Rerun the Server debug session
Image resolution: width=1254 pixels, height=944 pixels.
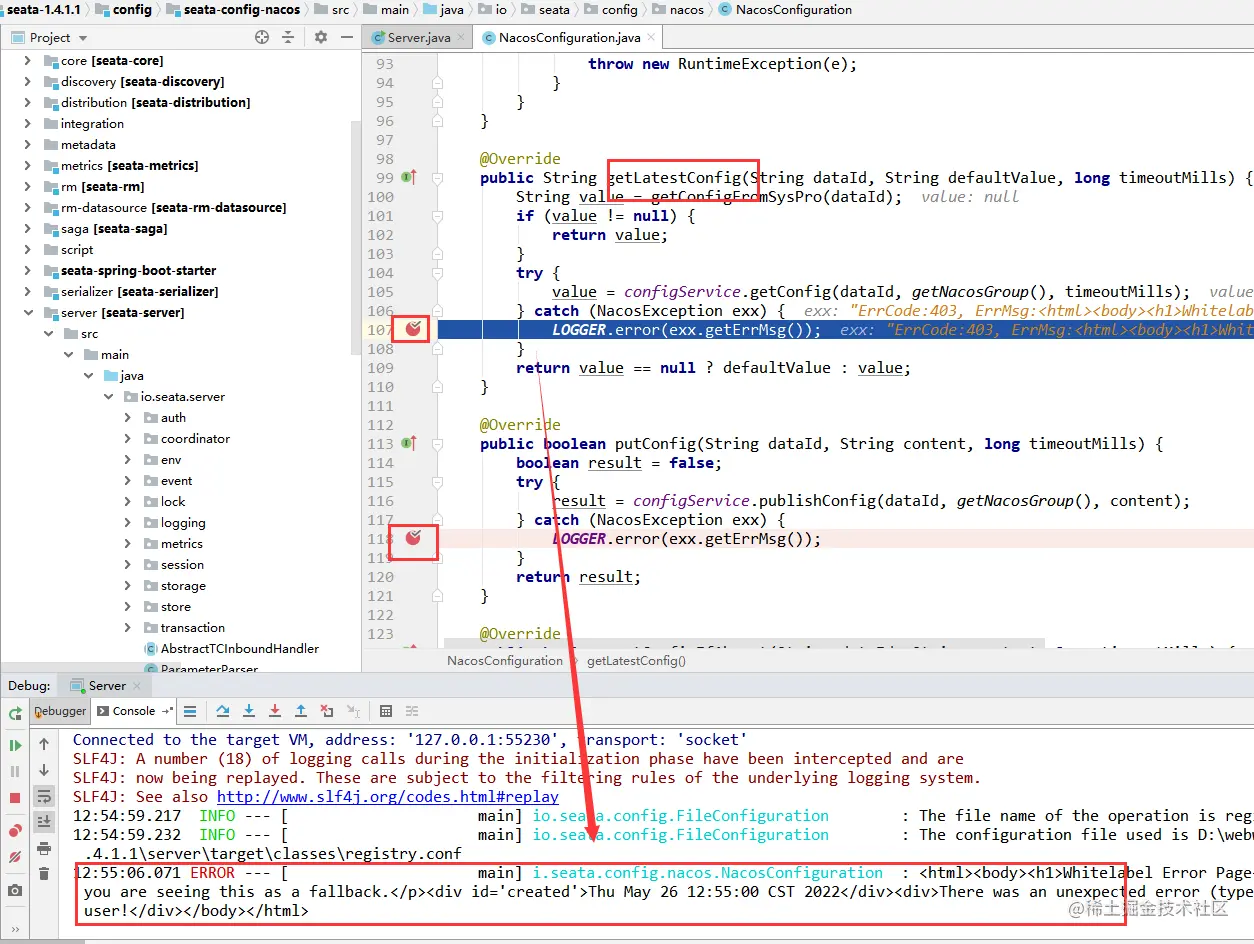[x=15, y=713]
